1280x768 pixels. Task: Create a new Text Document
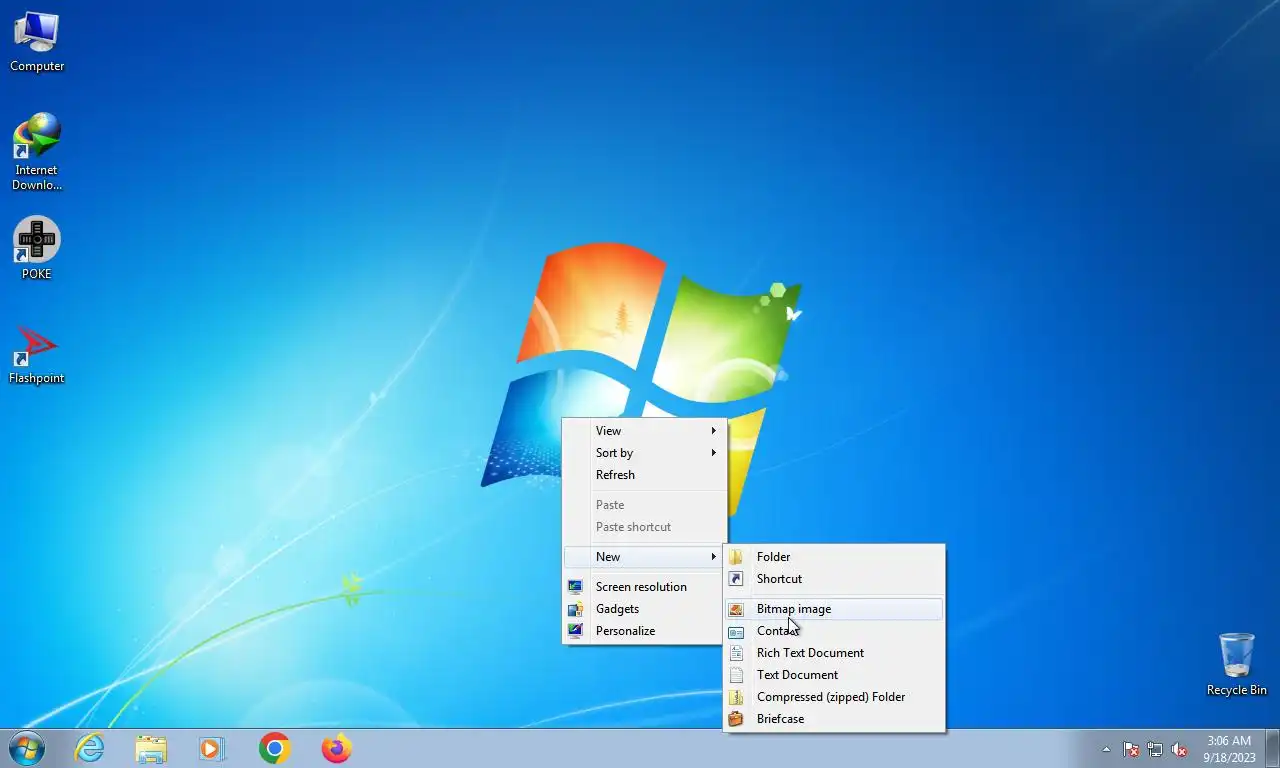834,675
